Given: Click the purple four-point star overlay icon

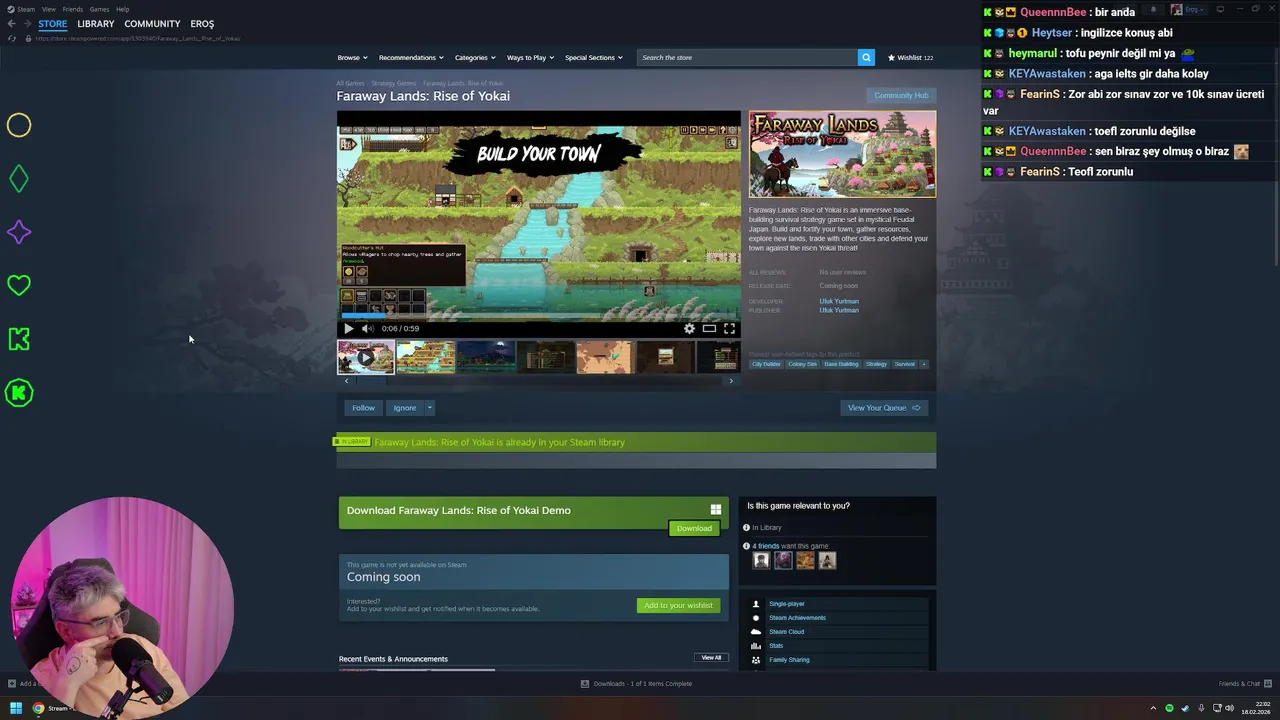Looking at the screenshot, I should pos(19,232).
